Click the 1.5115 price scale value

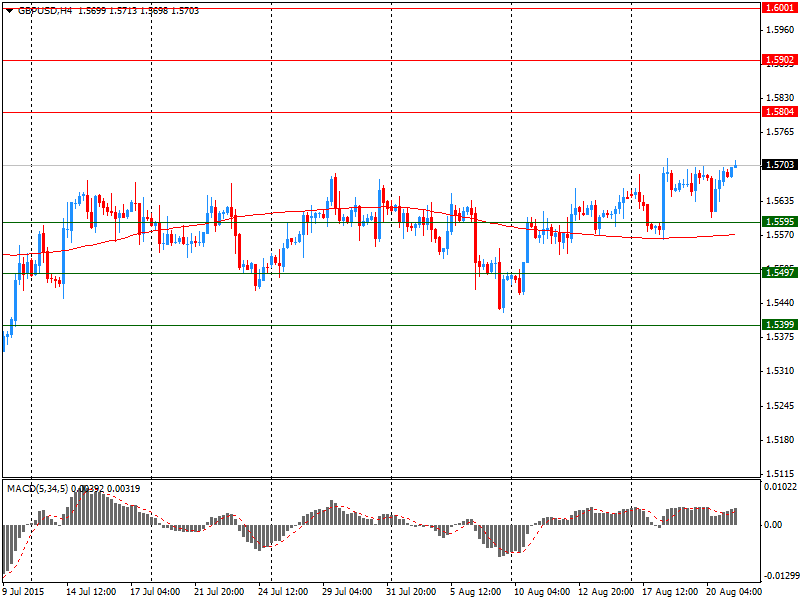pyautogui.click(x=780, y=474)
